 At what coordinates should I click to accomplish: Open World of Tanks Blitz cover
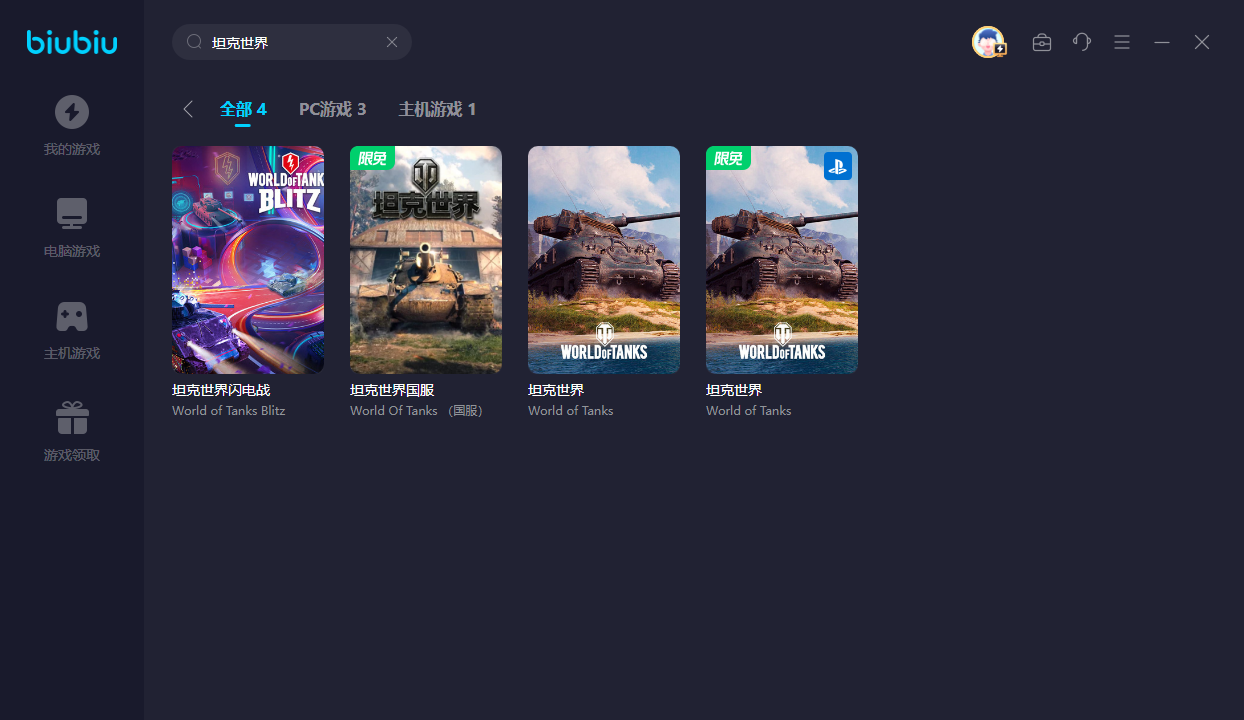pos(248,260)
